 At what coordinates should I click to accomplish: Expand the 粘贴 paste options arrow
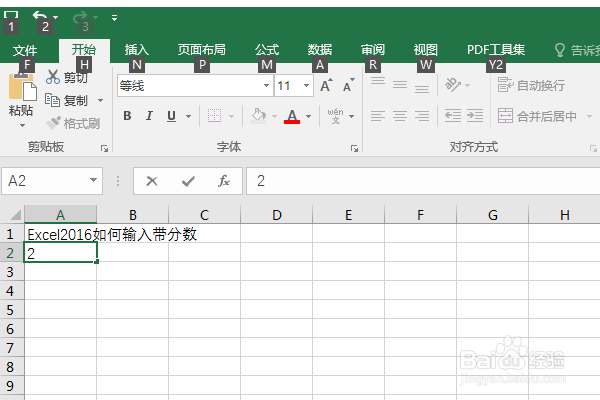[22, 125]
